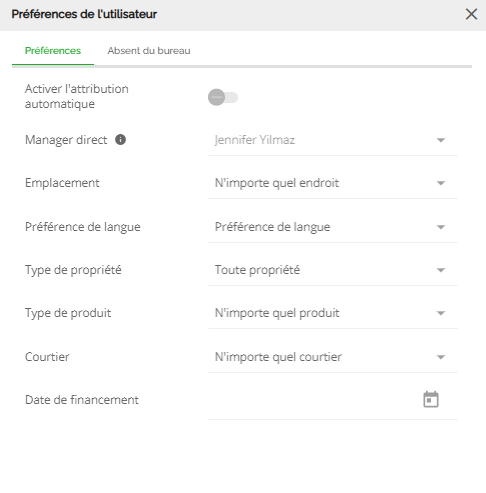Screen dimensions: 486x493
Task: Open the calendar icon for Date de financement
Action: pyautogui.click(x=431, y=399)
